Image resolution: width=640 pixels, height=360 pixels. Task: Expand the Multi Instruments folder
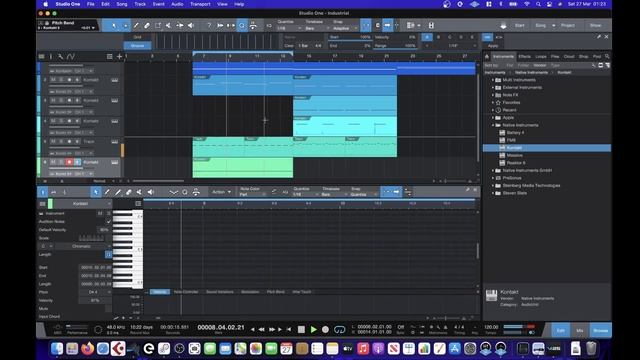pos(493,80)
